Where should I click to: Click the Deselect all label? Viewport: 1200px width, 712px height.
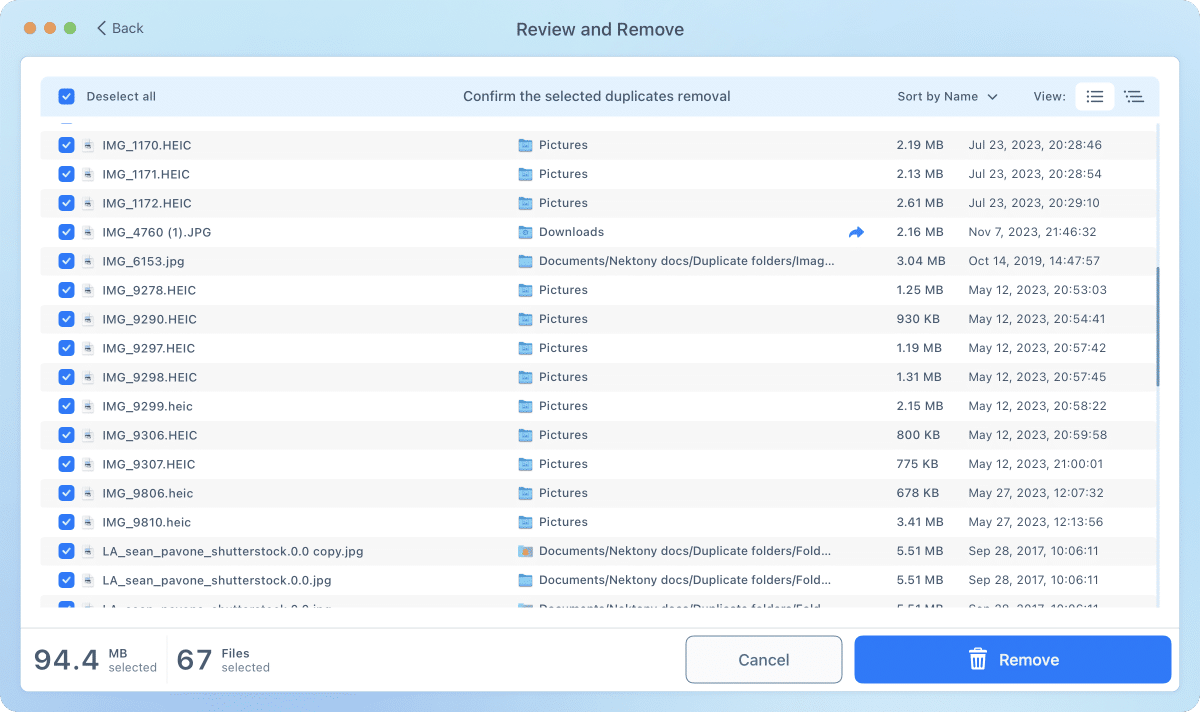coord(121,97)
